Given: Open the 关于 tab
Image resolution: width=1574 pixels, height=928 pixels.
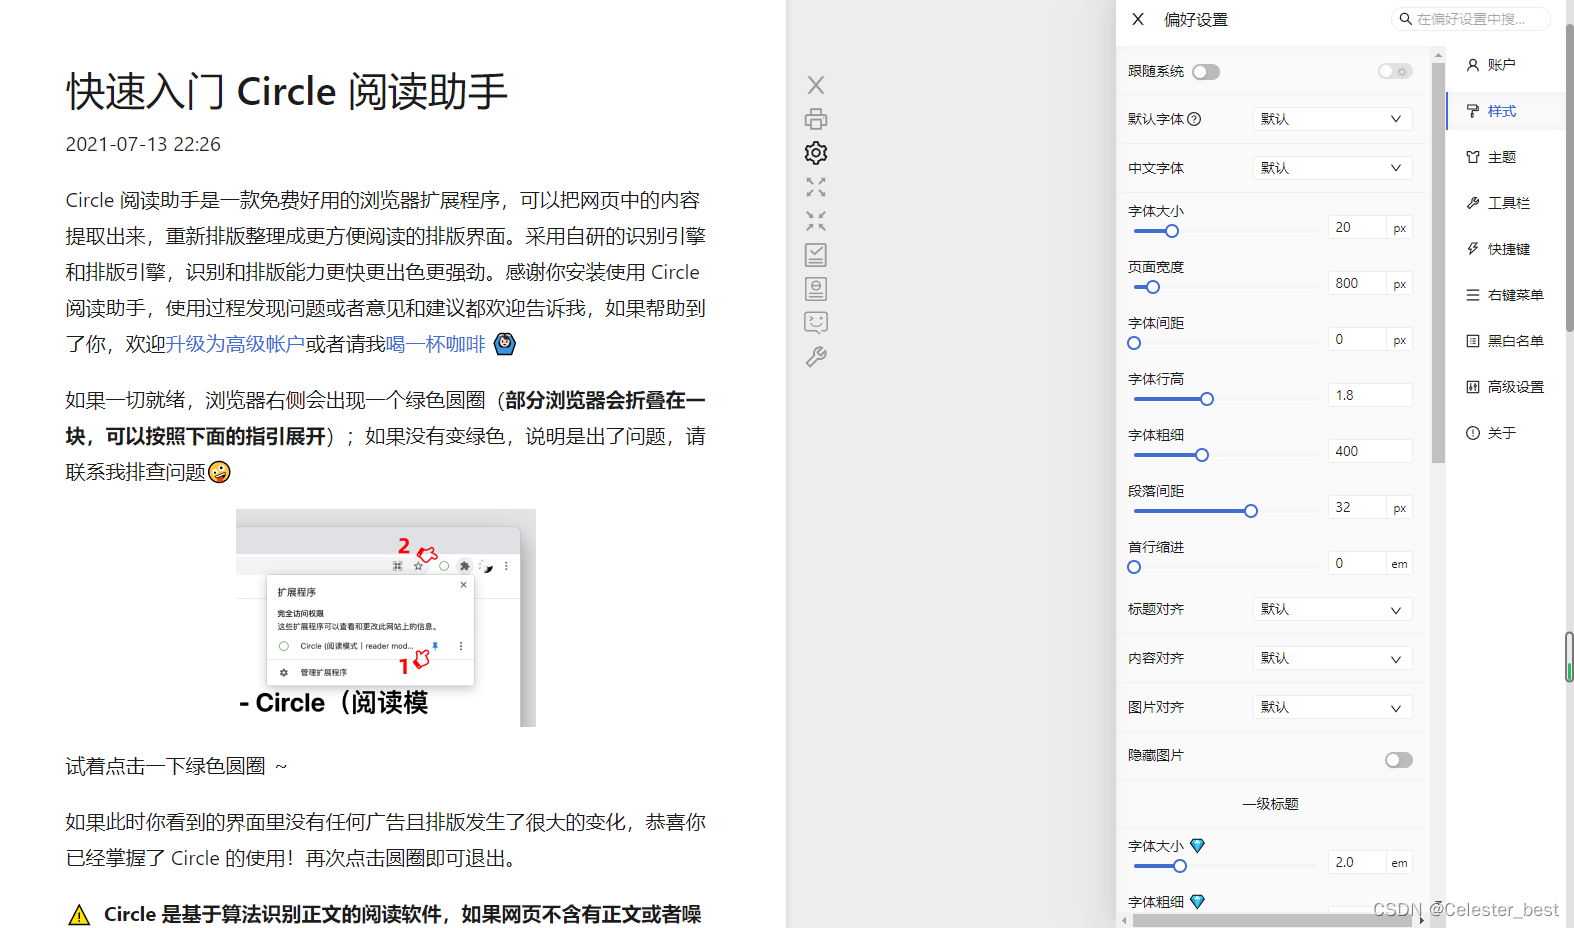Looking at the screenshot, I should pos(1505,433).
